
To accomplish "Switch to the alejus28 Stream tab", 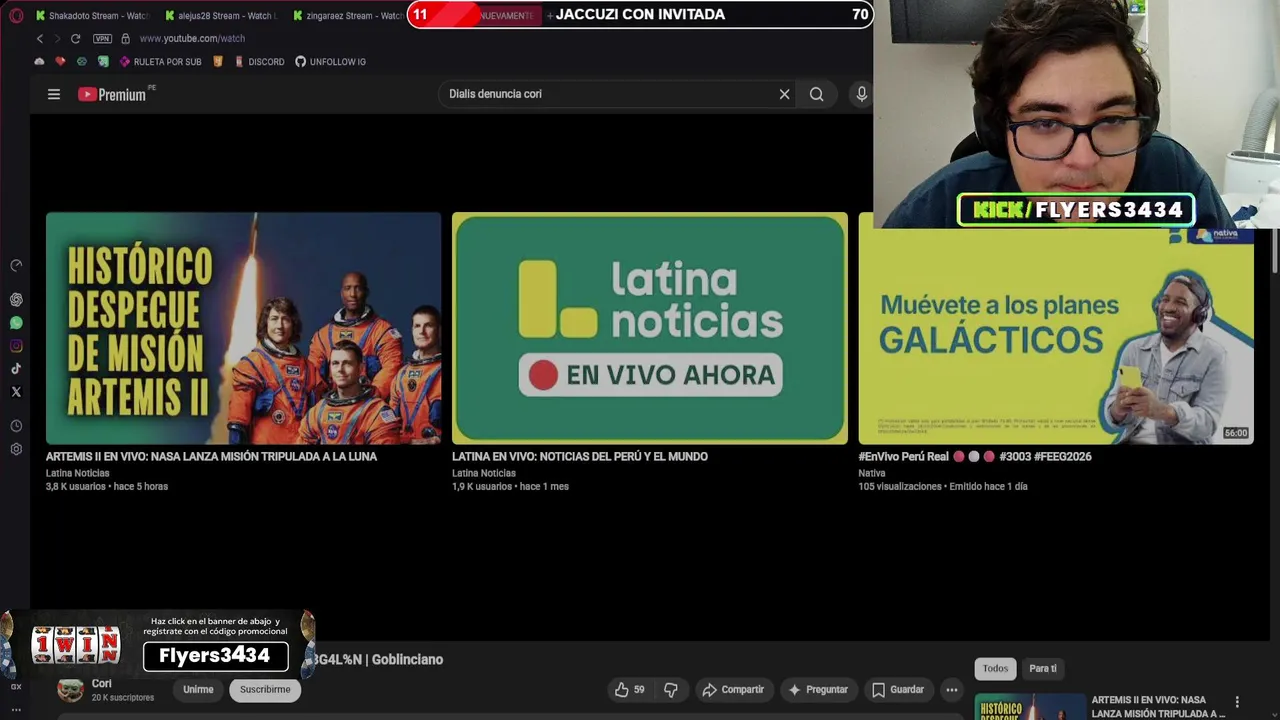I will coord(219,15).
